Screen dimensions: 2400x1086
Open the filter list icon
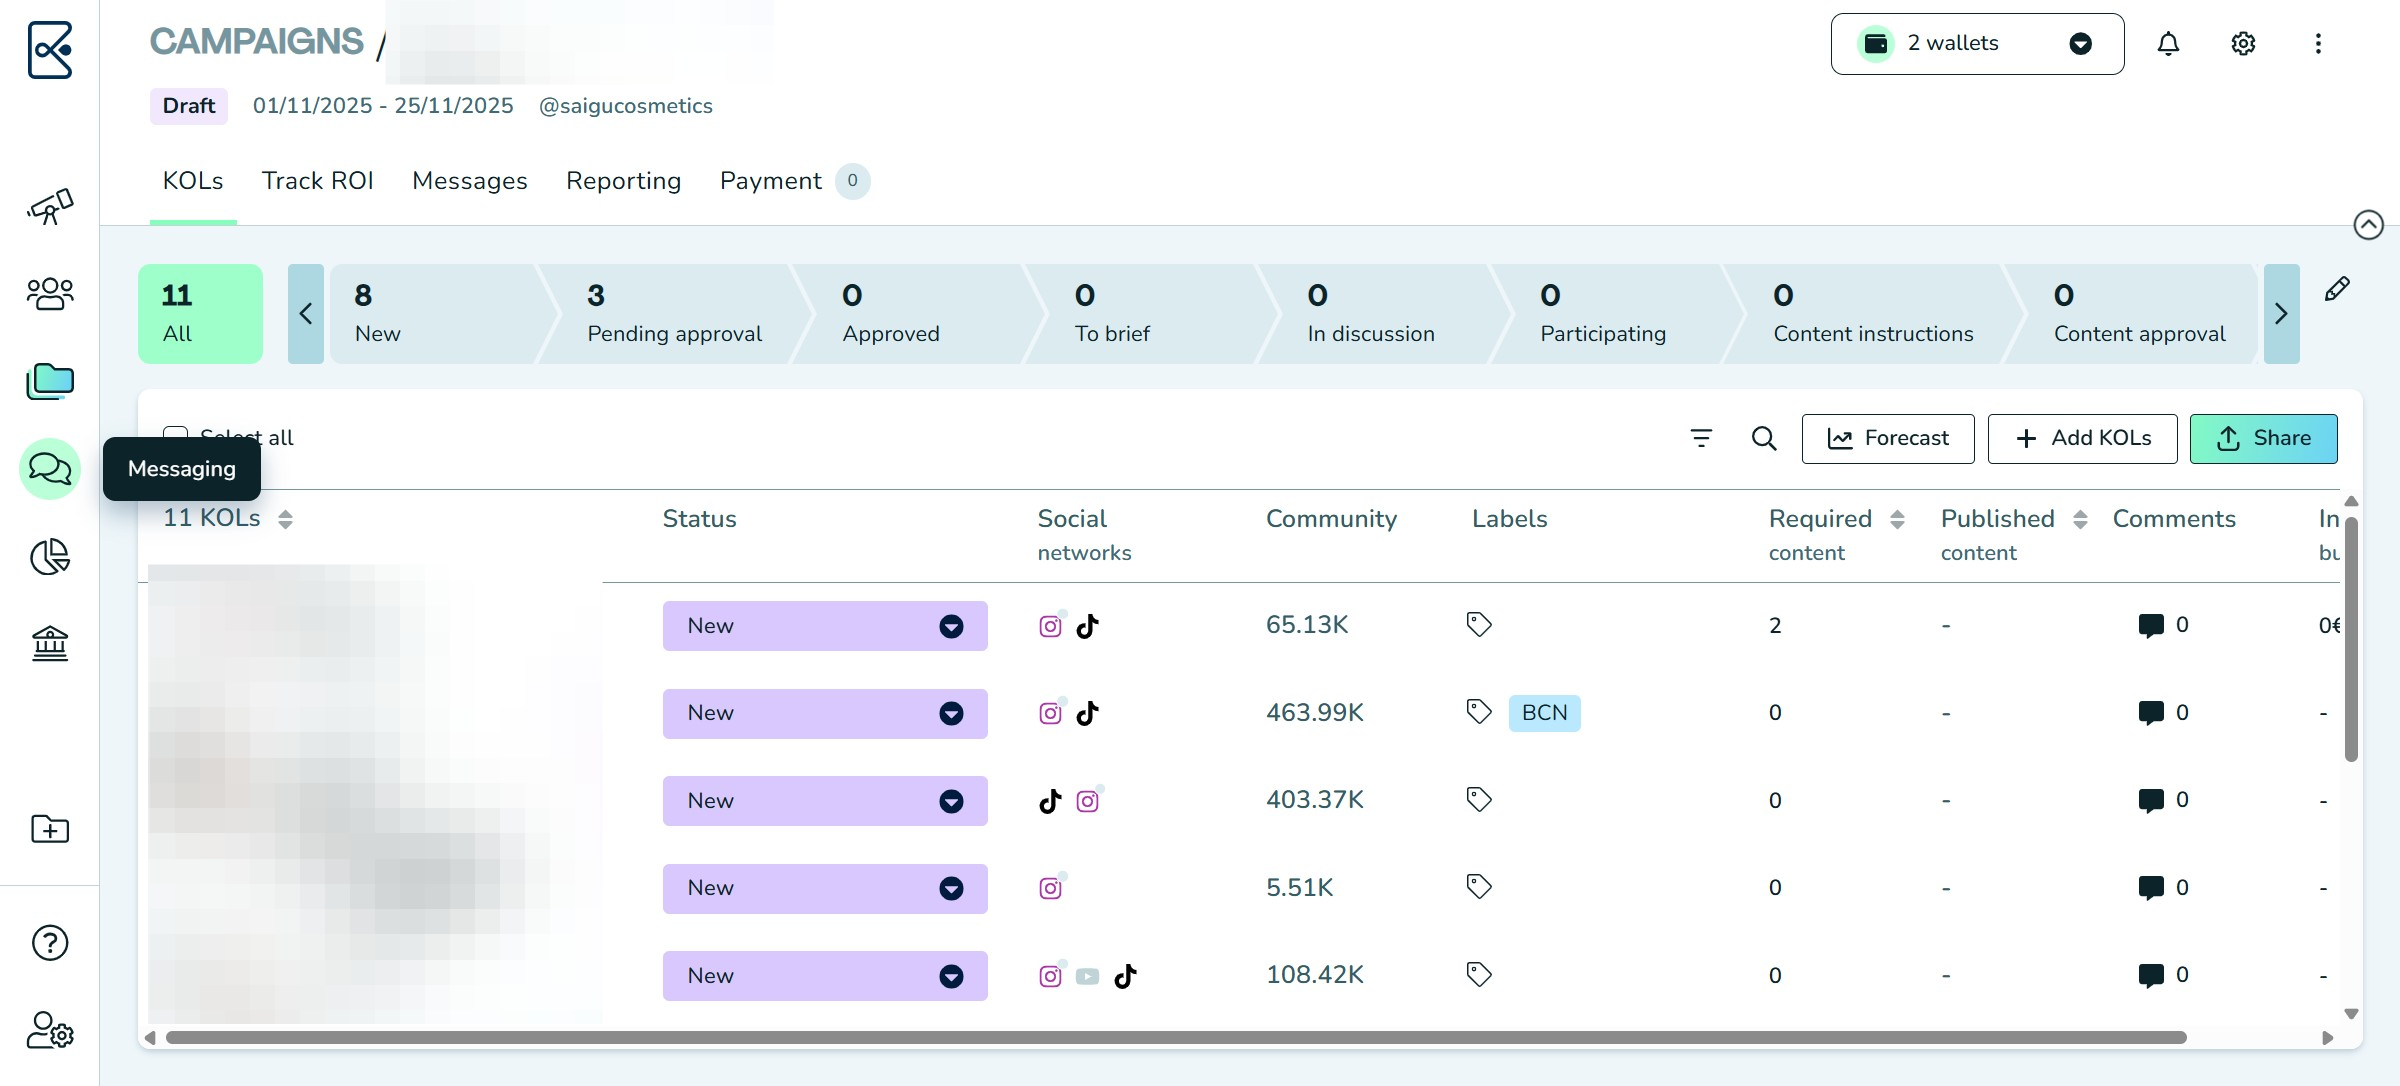coord(1701,438)
